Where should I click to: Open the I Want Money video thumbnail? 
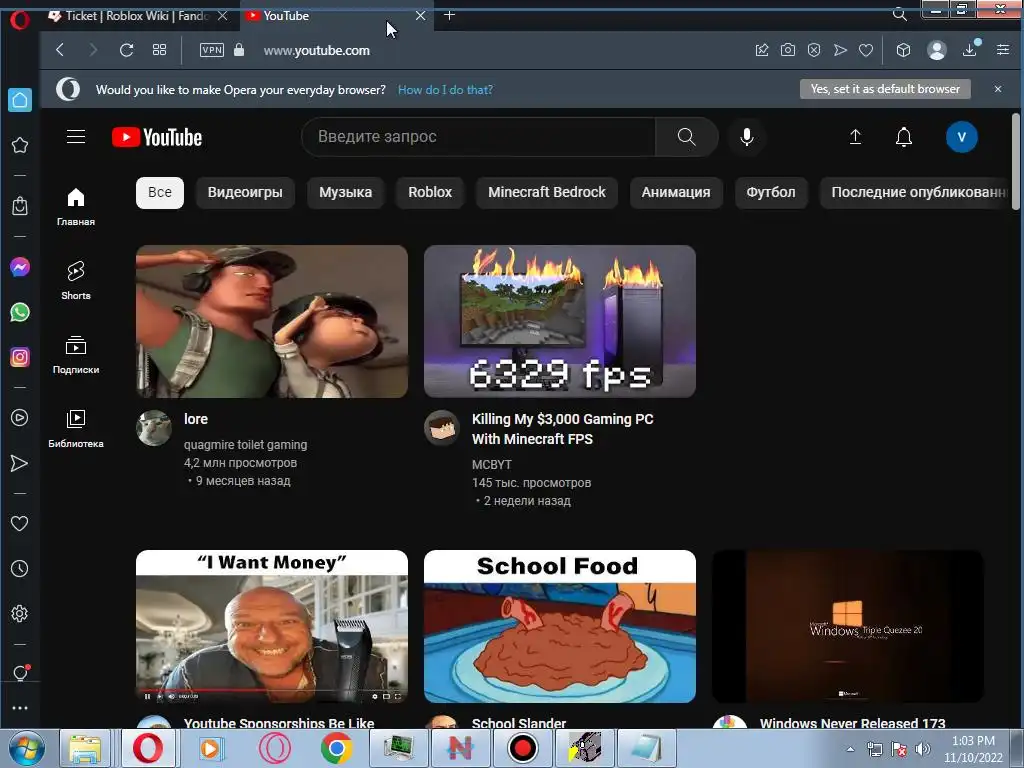272,626
